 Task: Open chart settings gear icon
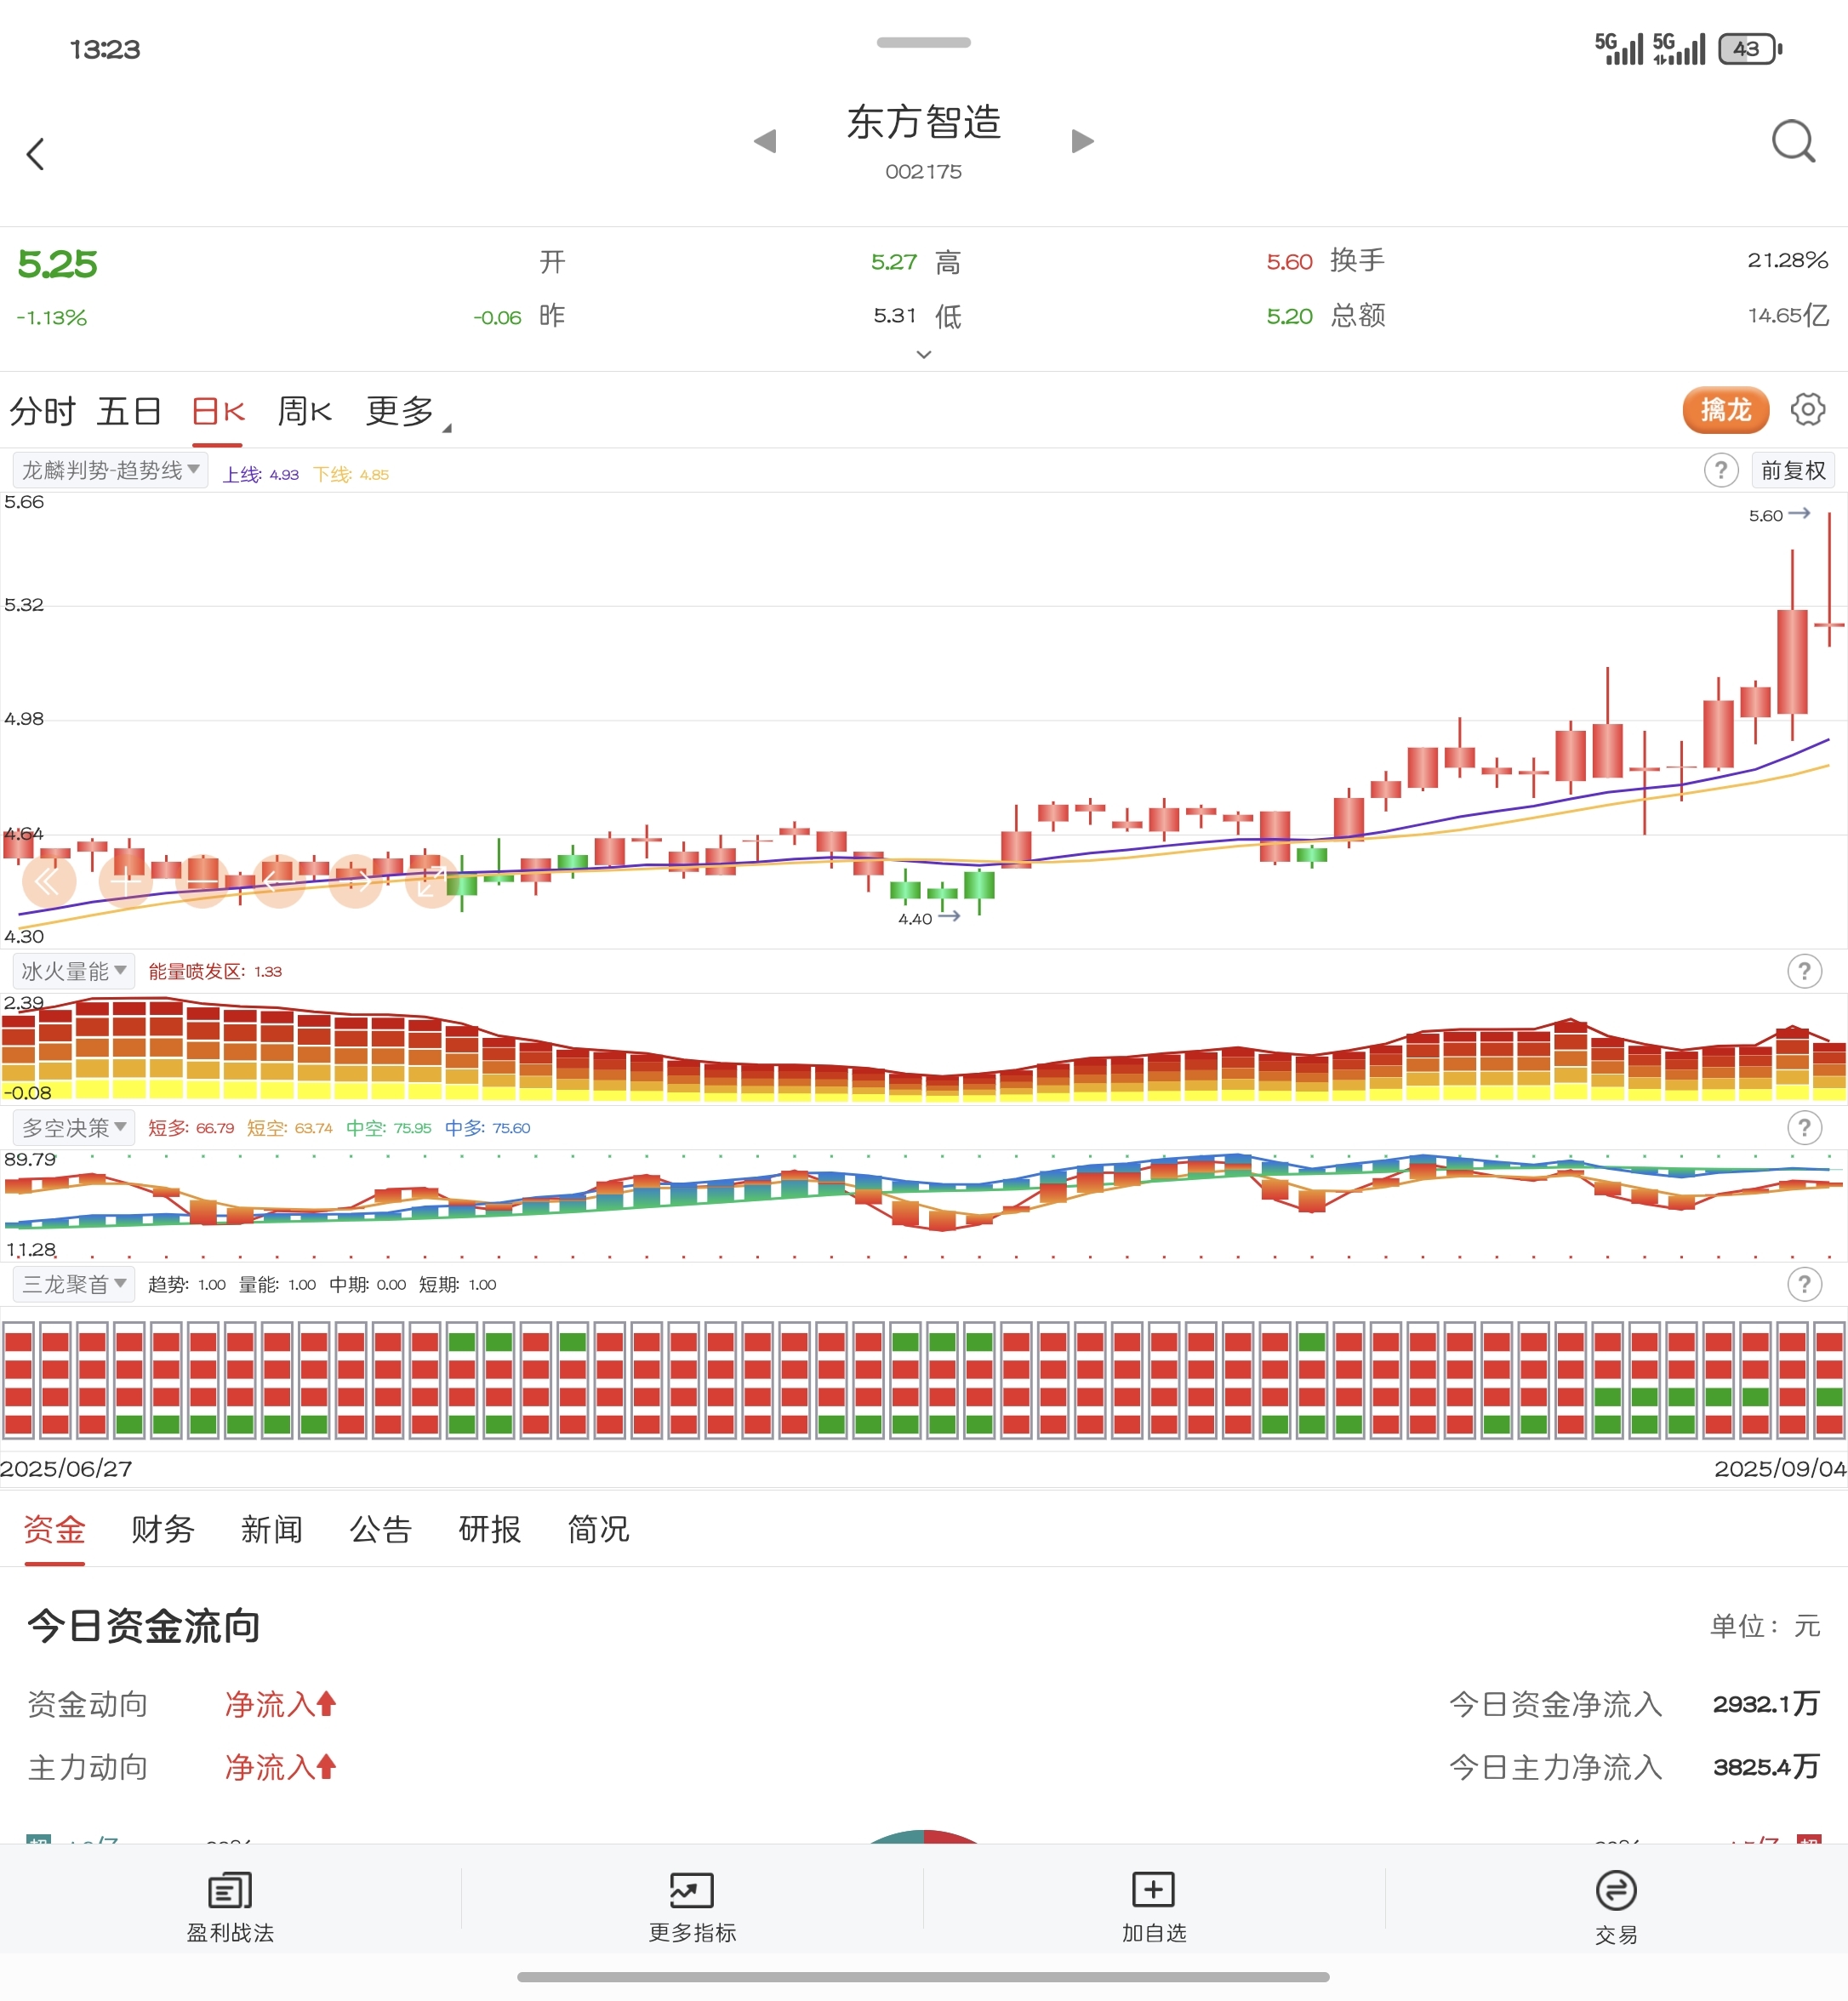coord(1807,409)
